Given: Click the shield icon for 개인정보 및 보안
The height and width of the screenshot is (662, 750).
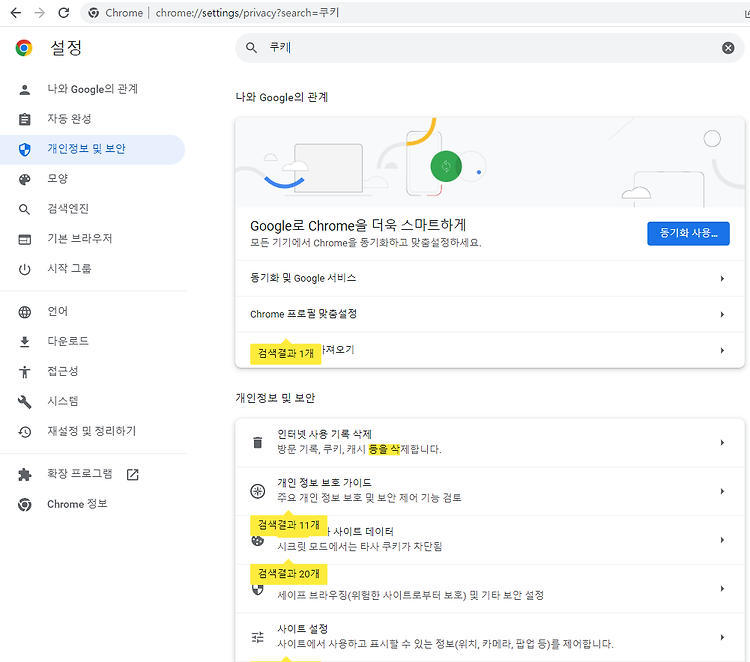Looking at the screenshot, I should (x=24, y=149).
